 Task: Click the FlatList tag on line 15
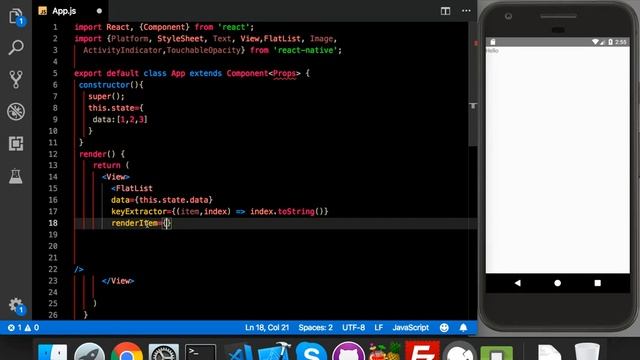coord(132,188)
